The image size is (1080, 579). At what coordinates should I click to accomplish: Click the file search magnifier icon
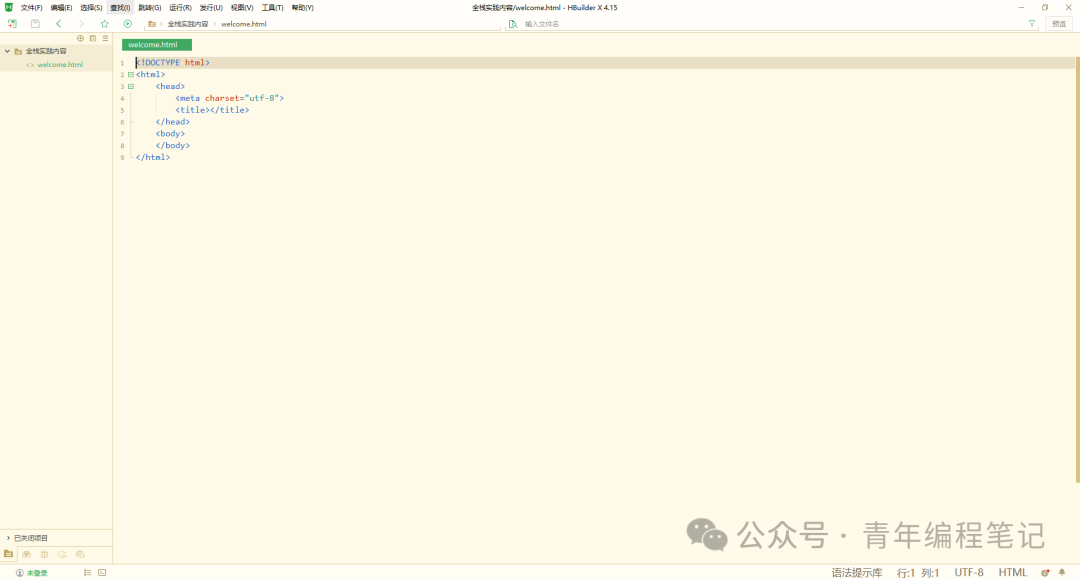pos(512,24)
